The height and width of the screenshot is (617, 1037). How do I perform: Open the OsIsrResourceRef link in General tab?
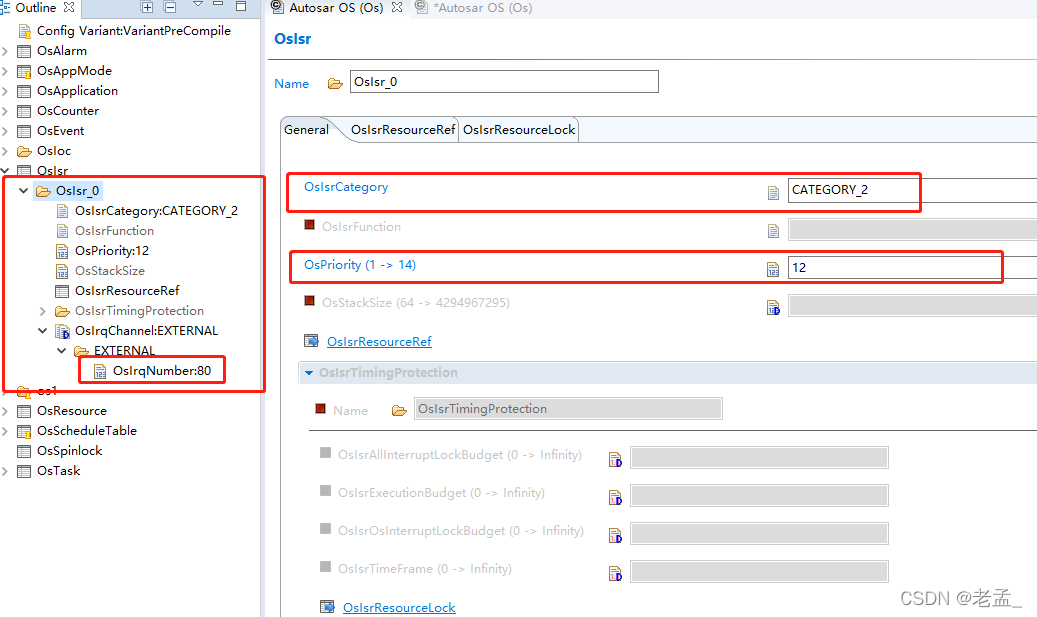pos(379,341)
